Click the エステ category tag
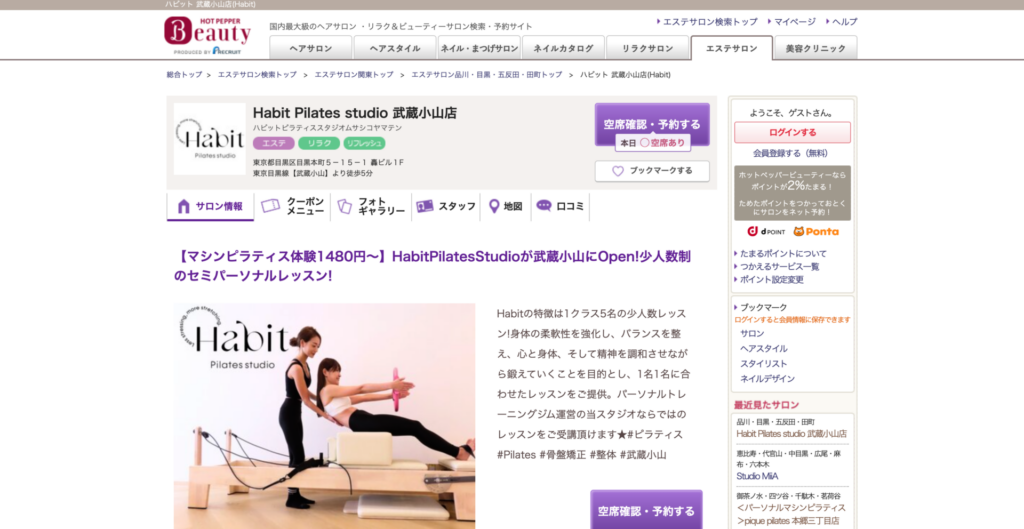Viewport: 1024px width, 529px height. 274,143
